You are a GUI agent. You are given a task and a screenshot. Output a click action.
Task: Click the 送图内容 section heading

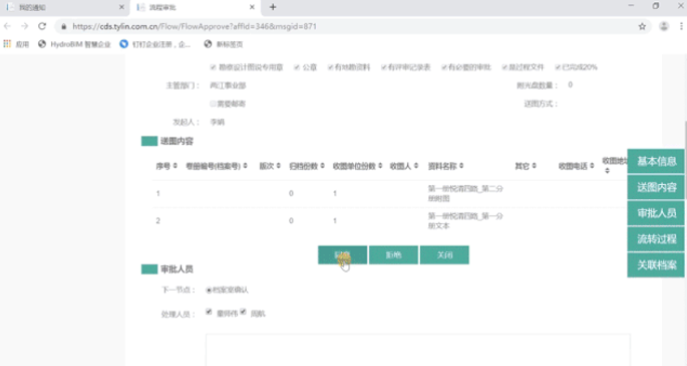pos(177,141)
